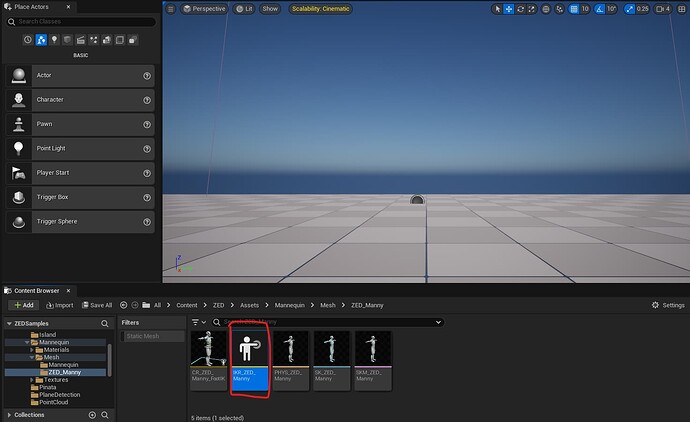
Task: Activate the scale transform tool
Action: (x=532, y=9)
